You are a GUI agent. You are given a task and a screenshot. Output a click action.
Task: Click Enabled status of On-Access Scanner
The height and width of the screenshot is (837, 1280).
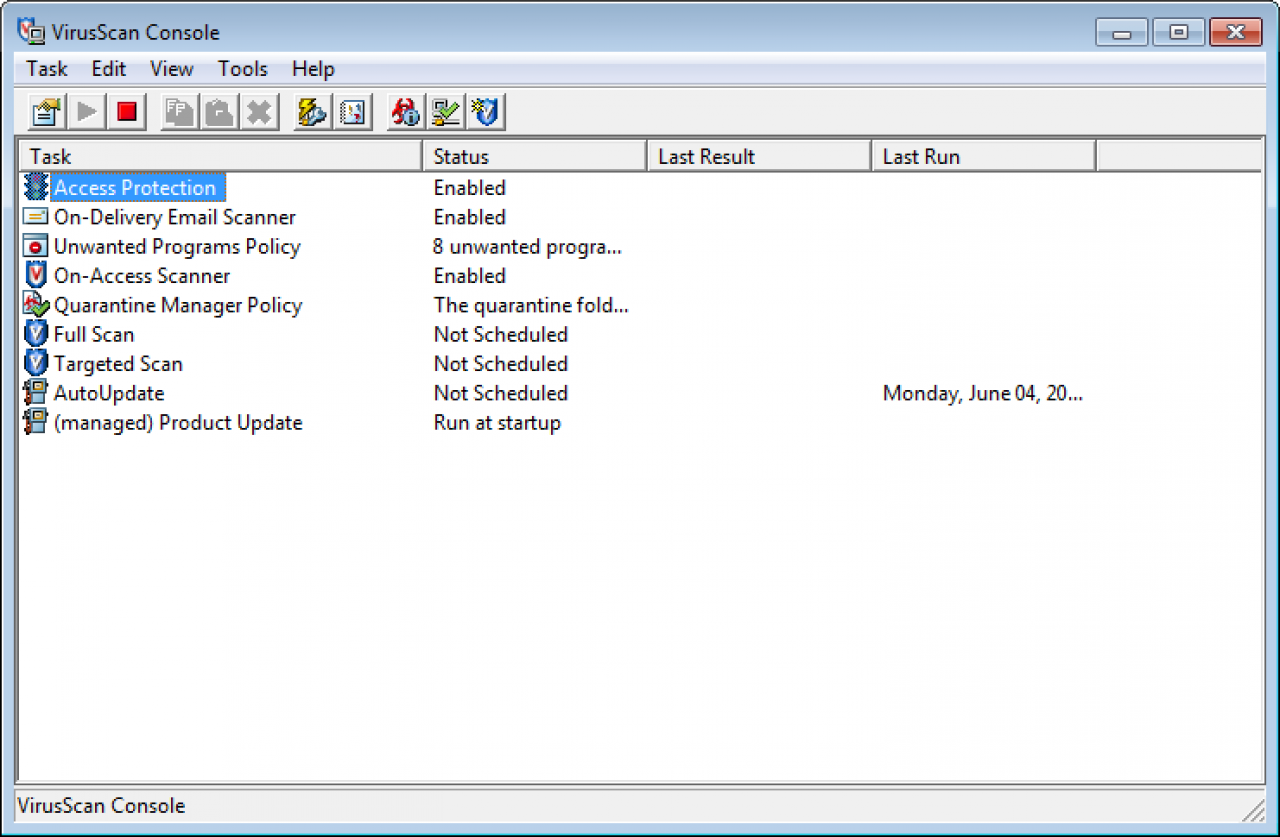(x=469, y=276)
